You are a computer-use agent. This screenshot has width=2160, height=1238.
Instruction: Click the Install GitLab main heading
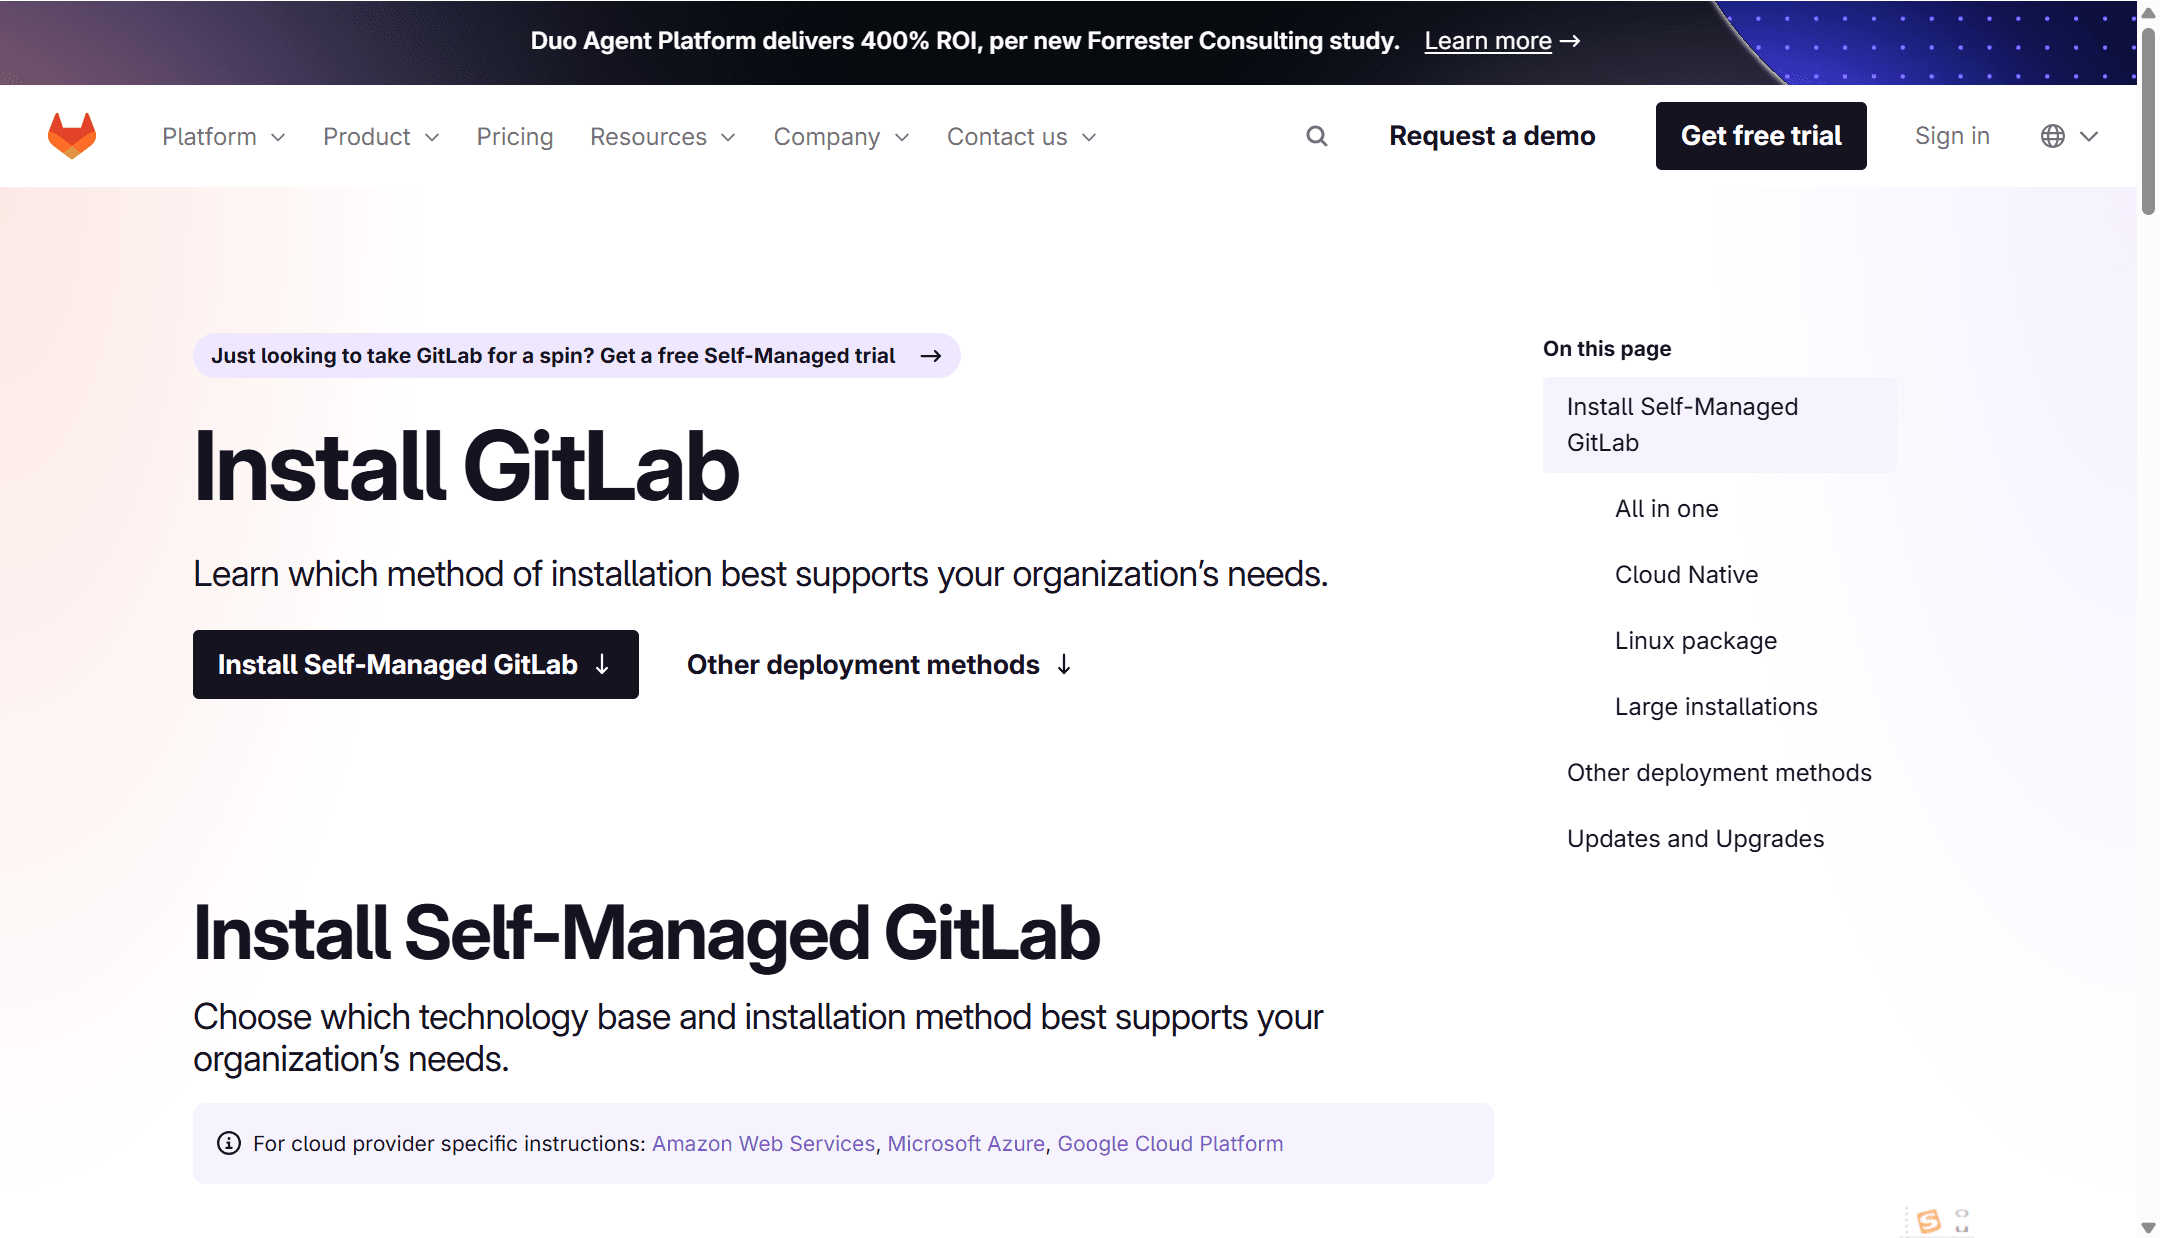[466, 466]
